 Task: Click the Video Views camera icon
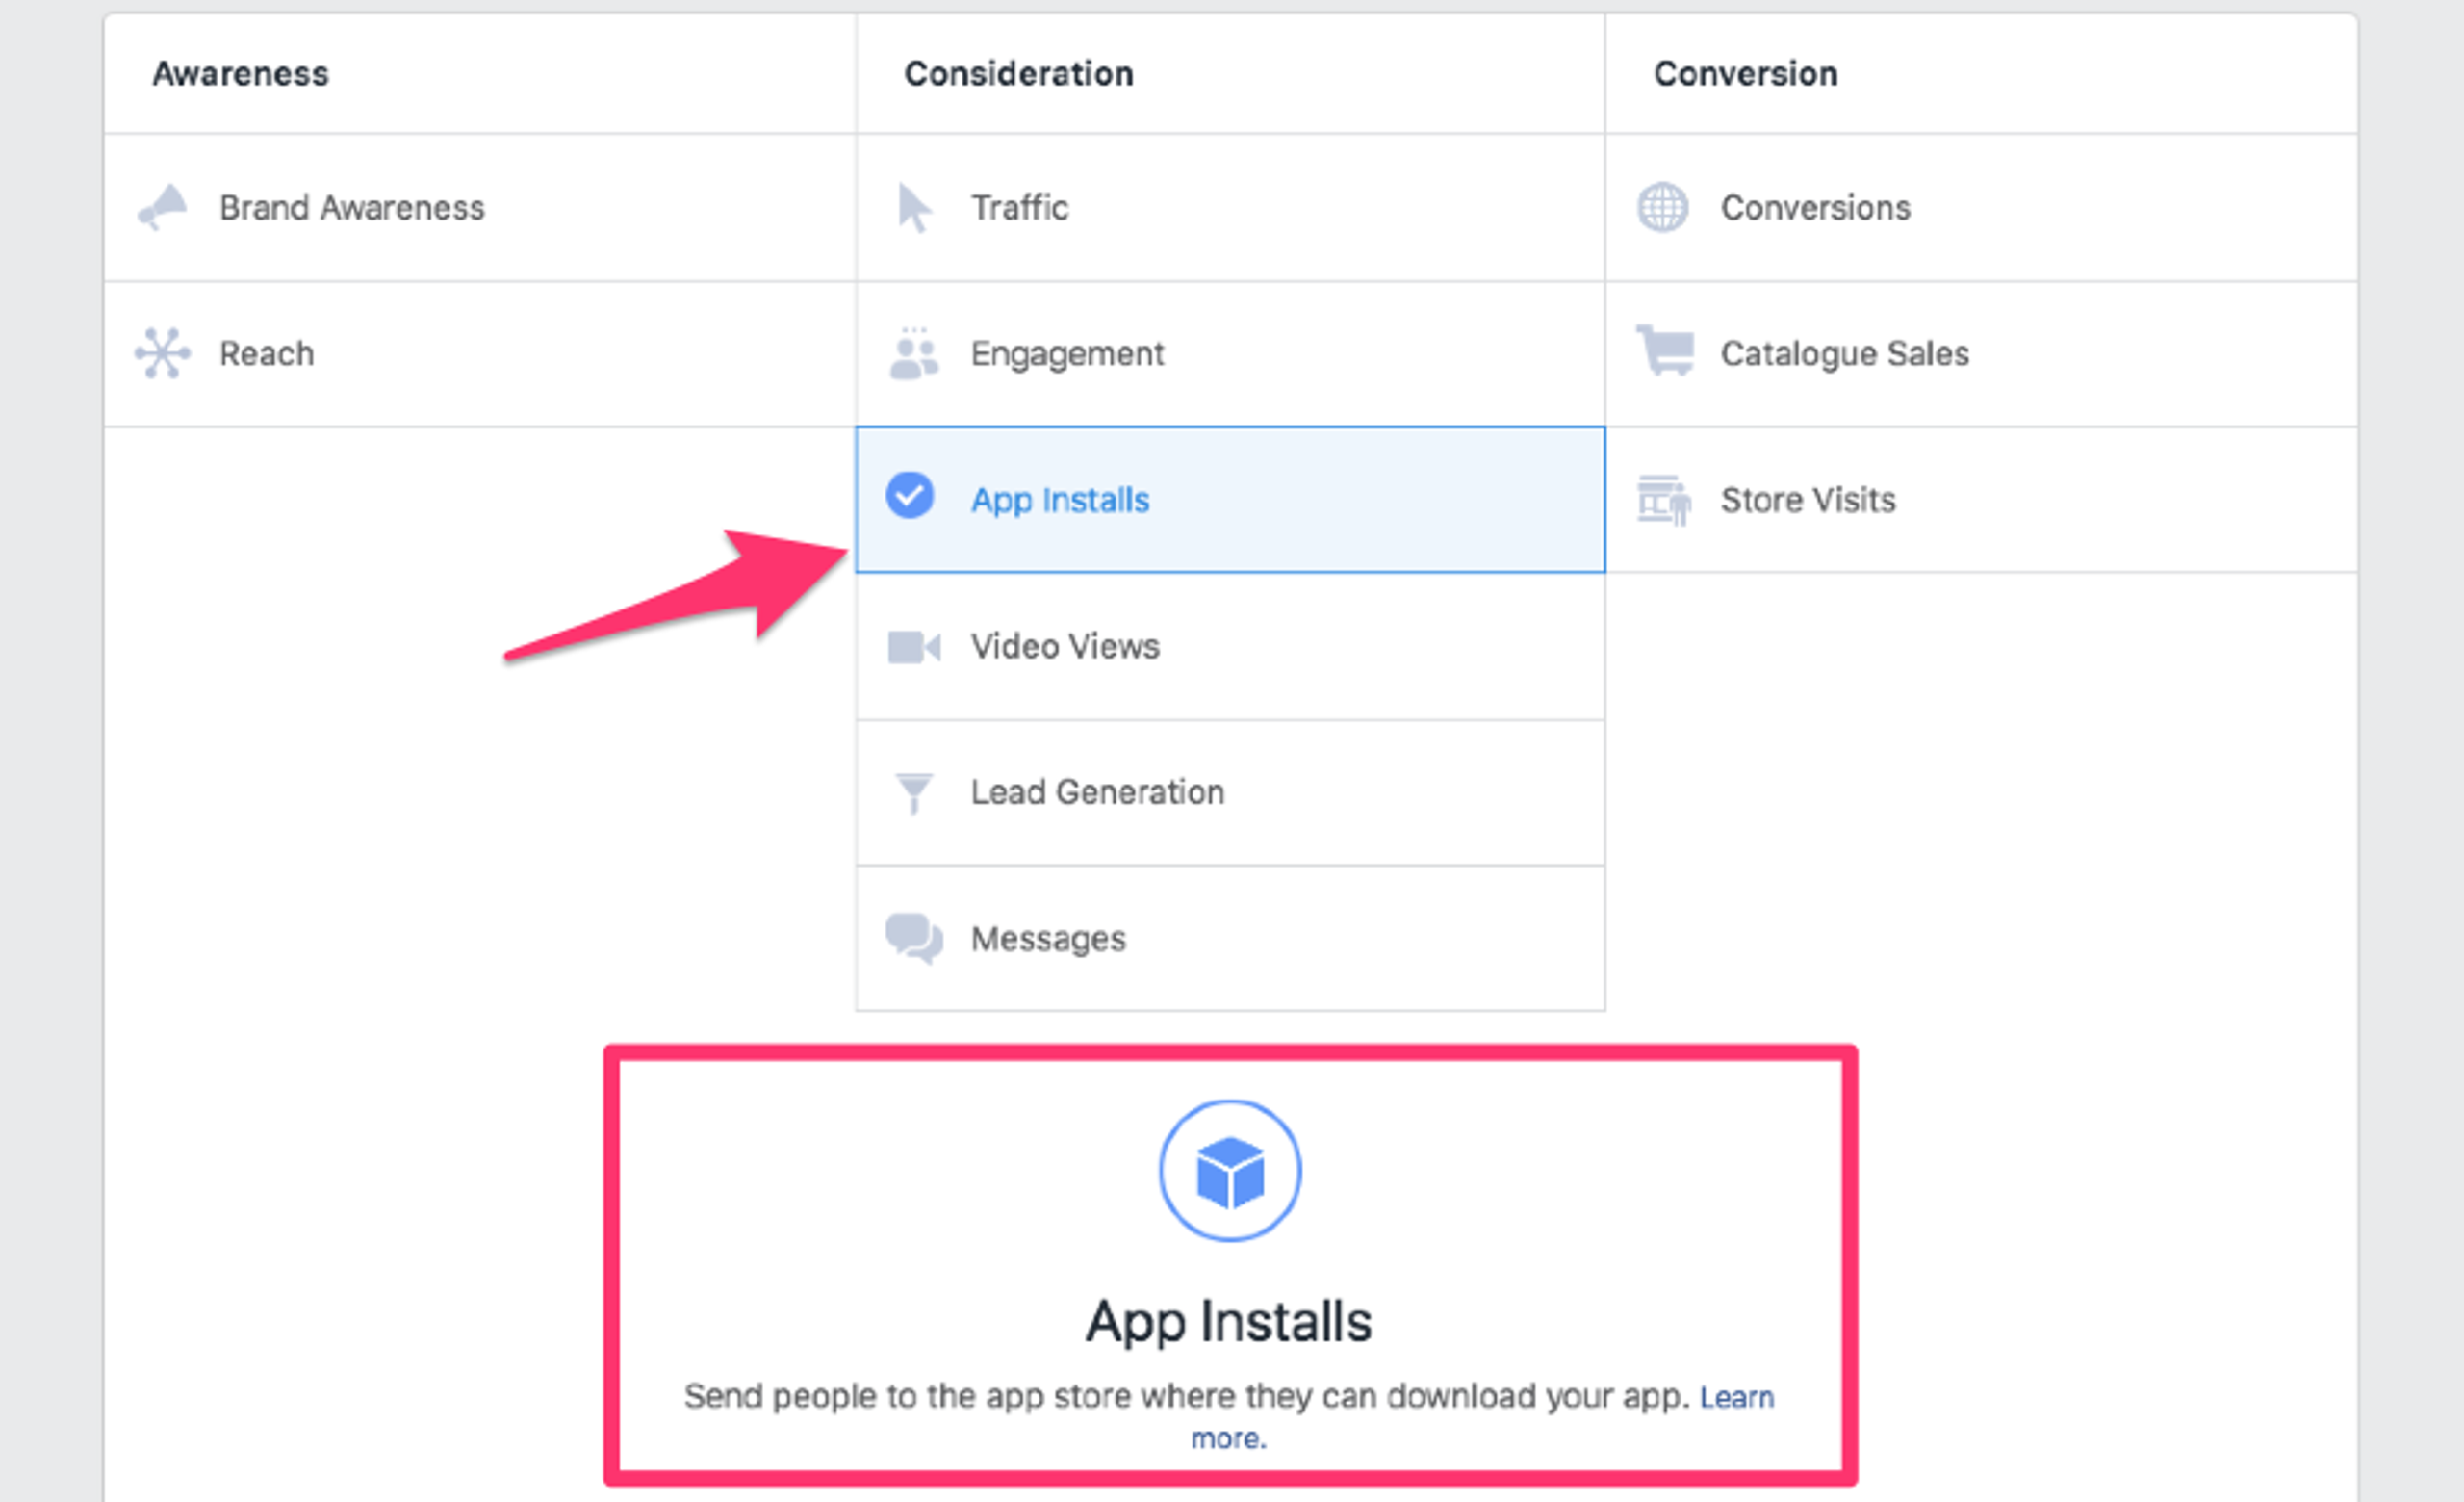point(914,647)
